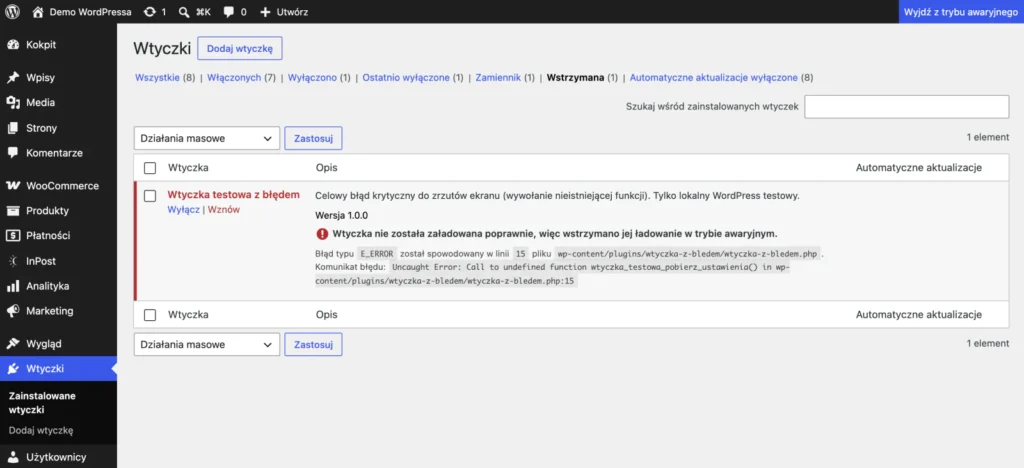Image resolution: width=1024 pixels, height=468 pixels.
Task: Open Użytkownicy in the sidebar menu
Action: [x=58, y=457]
